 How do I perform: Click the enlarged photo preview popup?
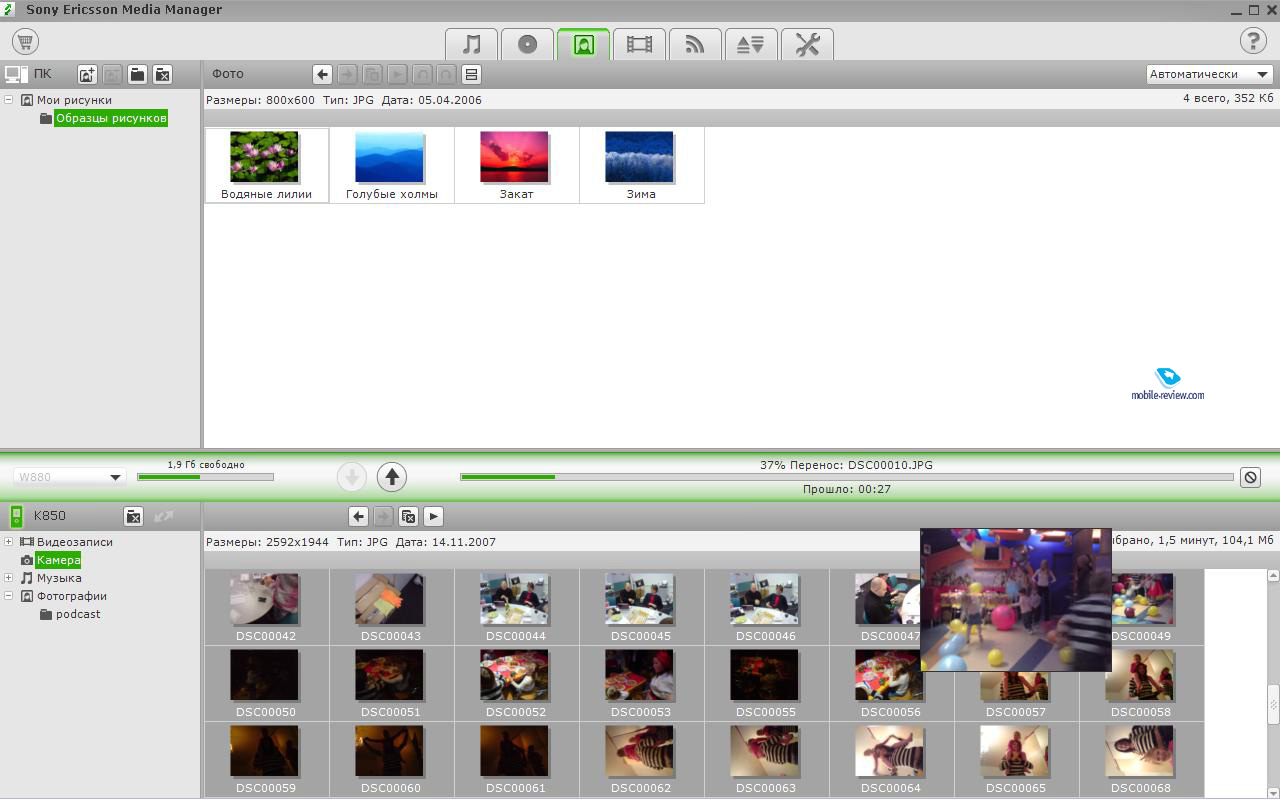coord(1016,600)
